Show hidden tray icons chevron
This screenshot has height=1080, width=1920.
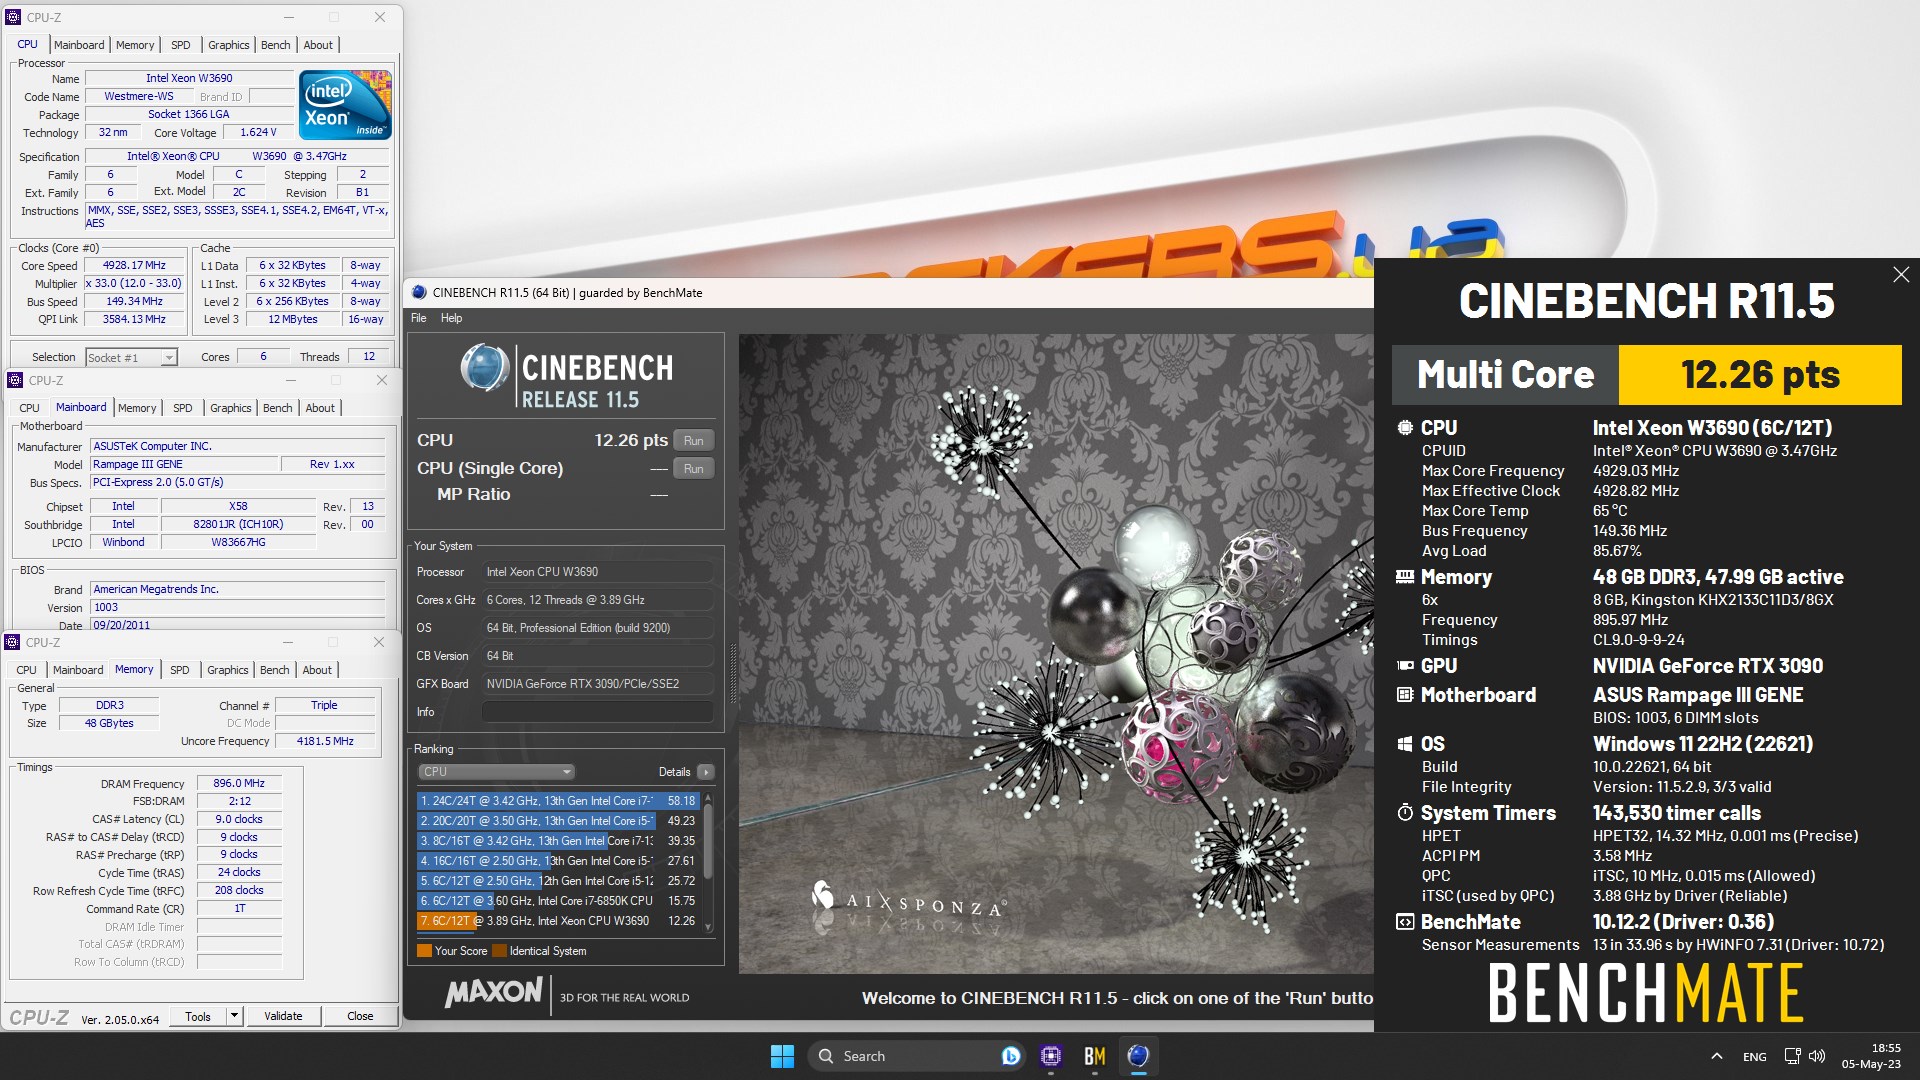1717,1056
